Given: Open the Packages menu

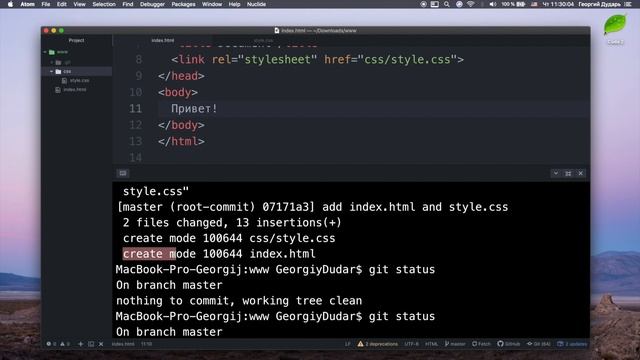Looking at the screenshot, I should click(183, 4).
